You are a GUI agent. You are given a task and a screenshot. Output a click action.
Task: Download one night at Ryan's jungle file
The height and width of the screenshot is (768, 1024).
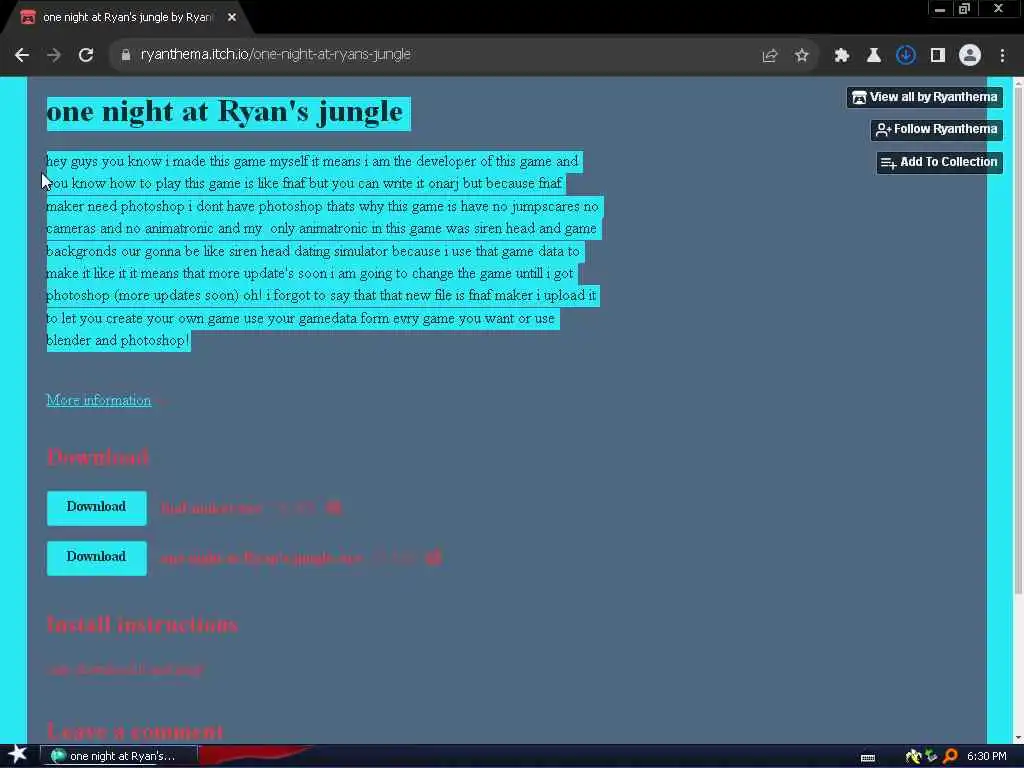[97, 558]
